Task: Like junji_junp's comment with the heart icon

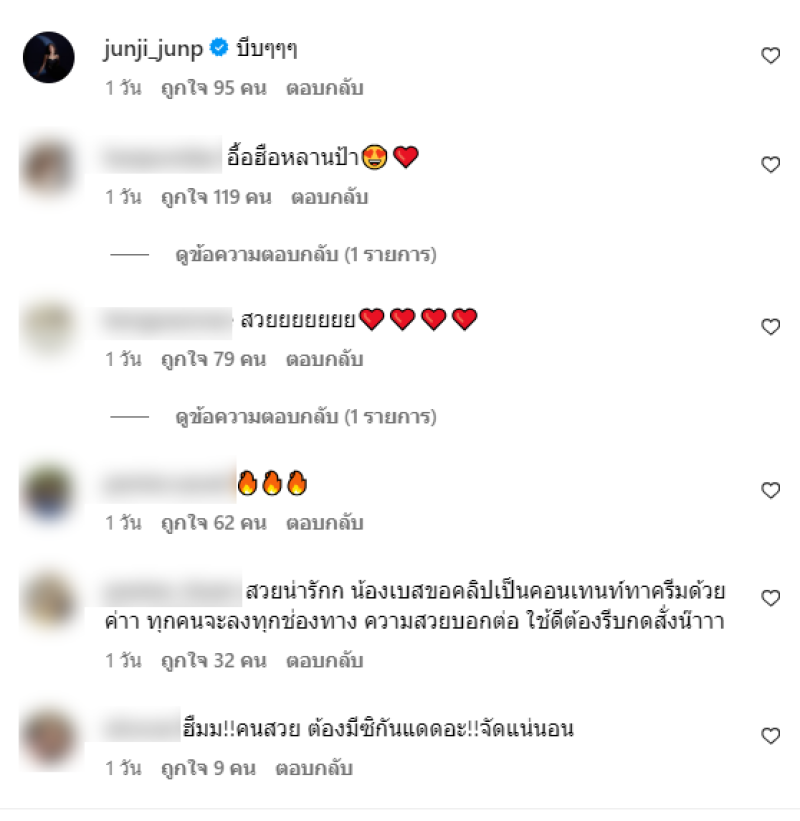Action: click(770, 56)
